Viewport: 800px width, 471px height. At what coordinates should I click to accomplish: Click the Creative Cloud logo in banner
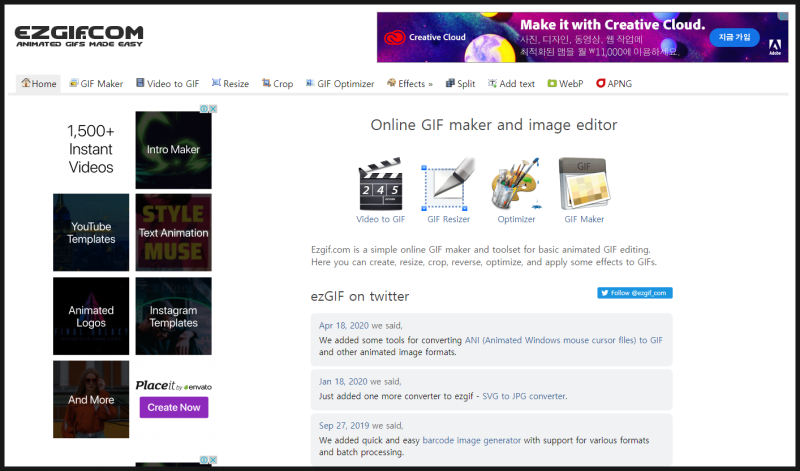[x=425, y=37]
